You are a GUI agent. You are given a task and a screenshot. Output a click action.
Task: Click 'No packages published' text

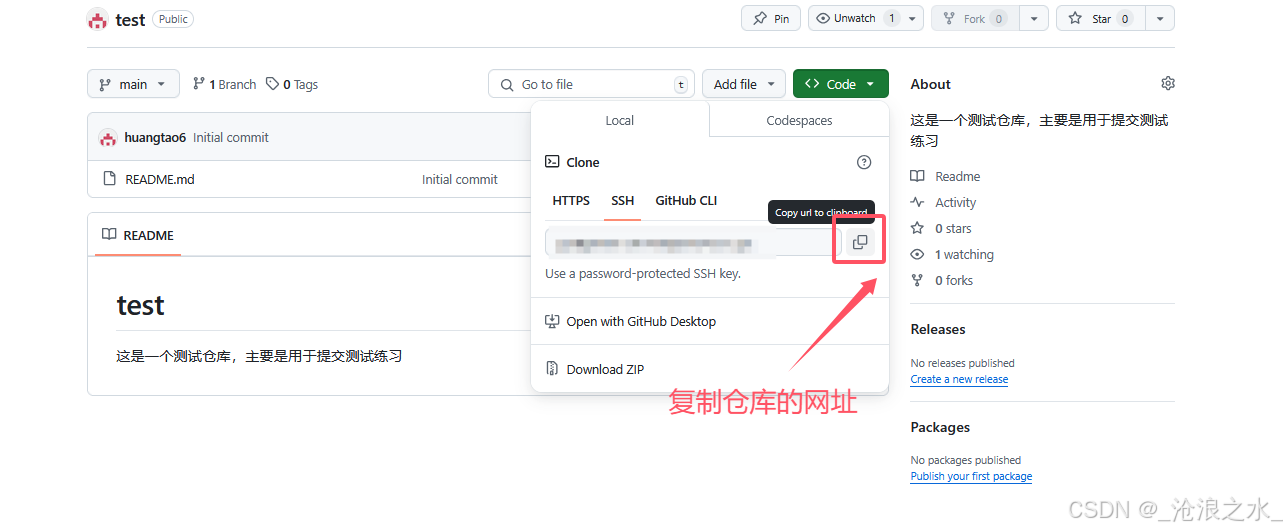(966, 460)
